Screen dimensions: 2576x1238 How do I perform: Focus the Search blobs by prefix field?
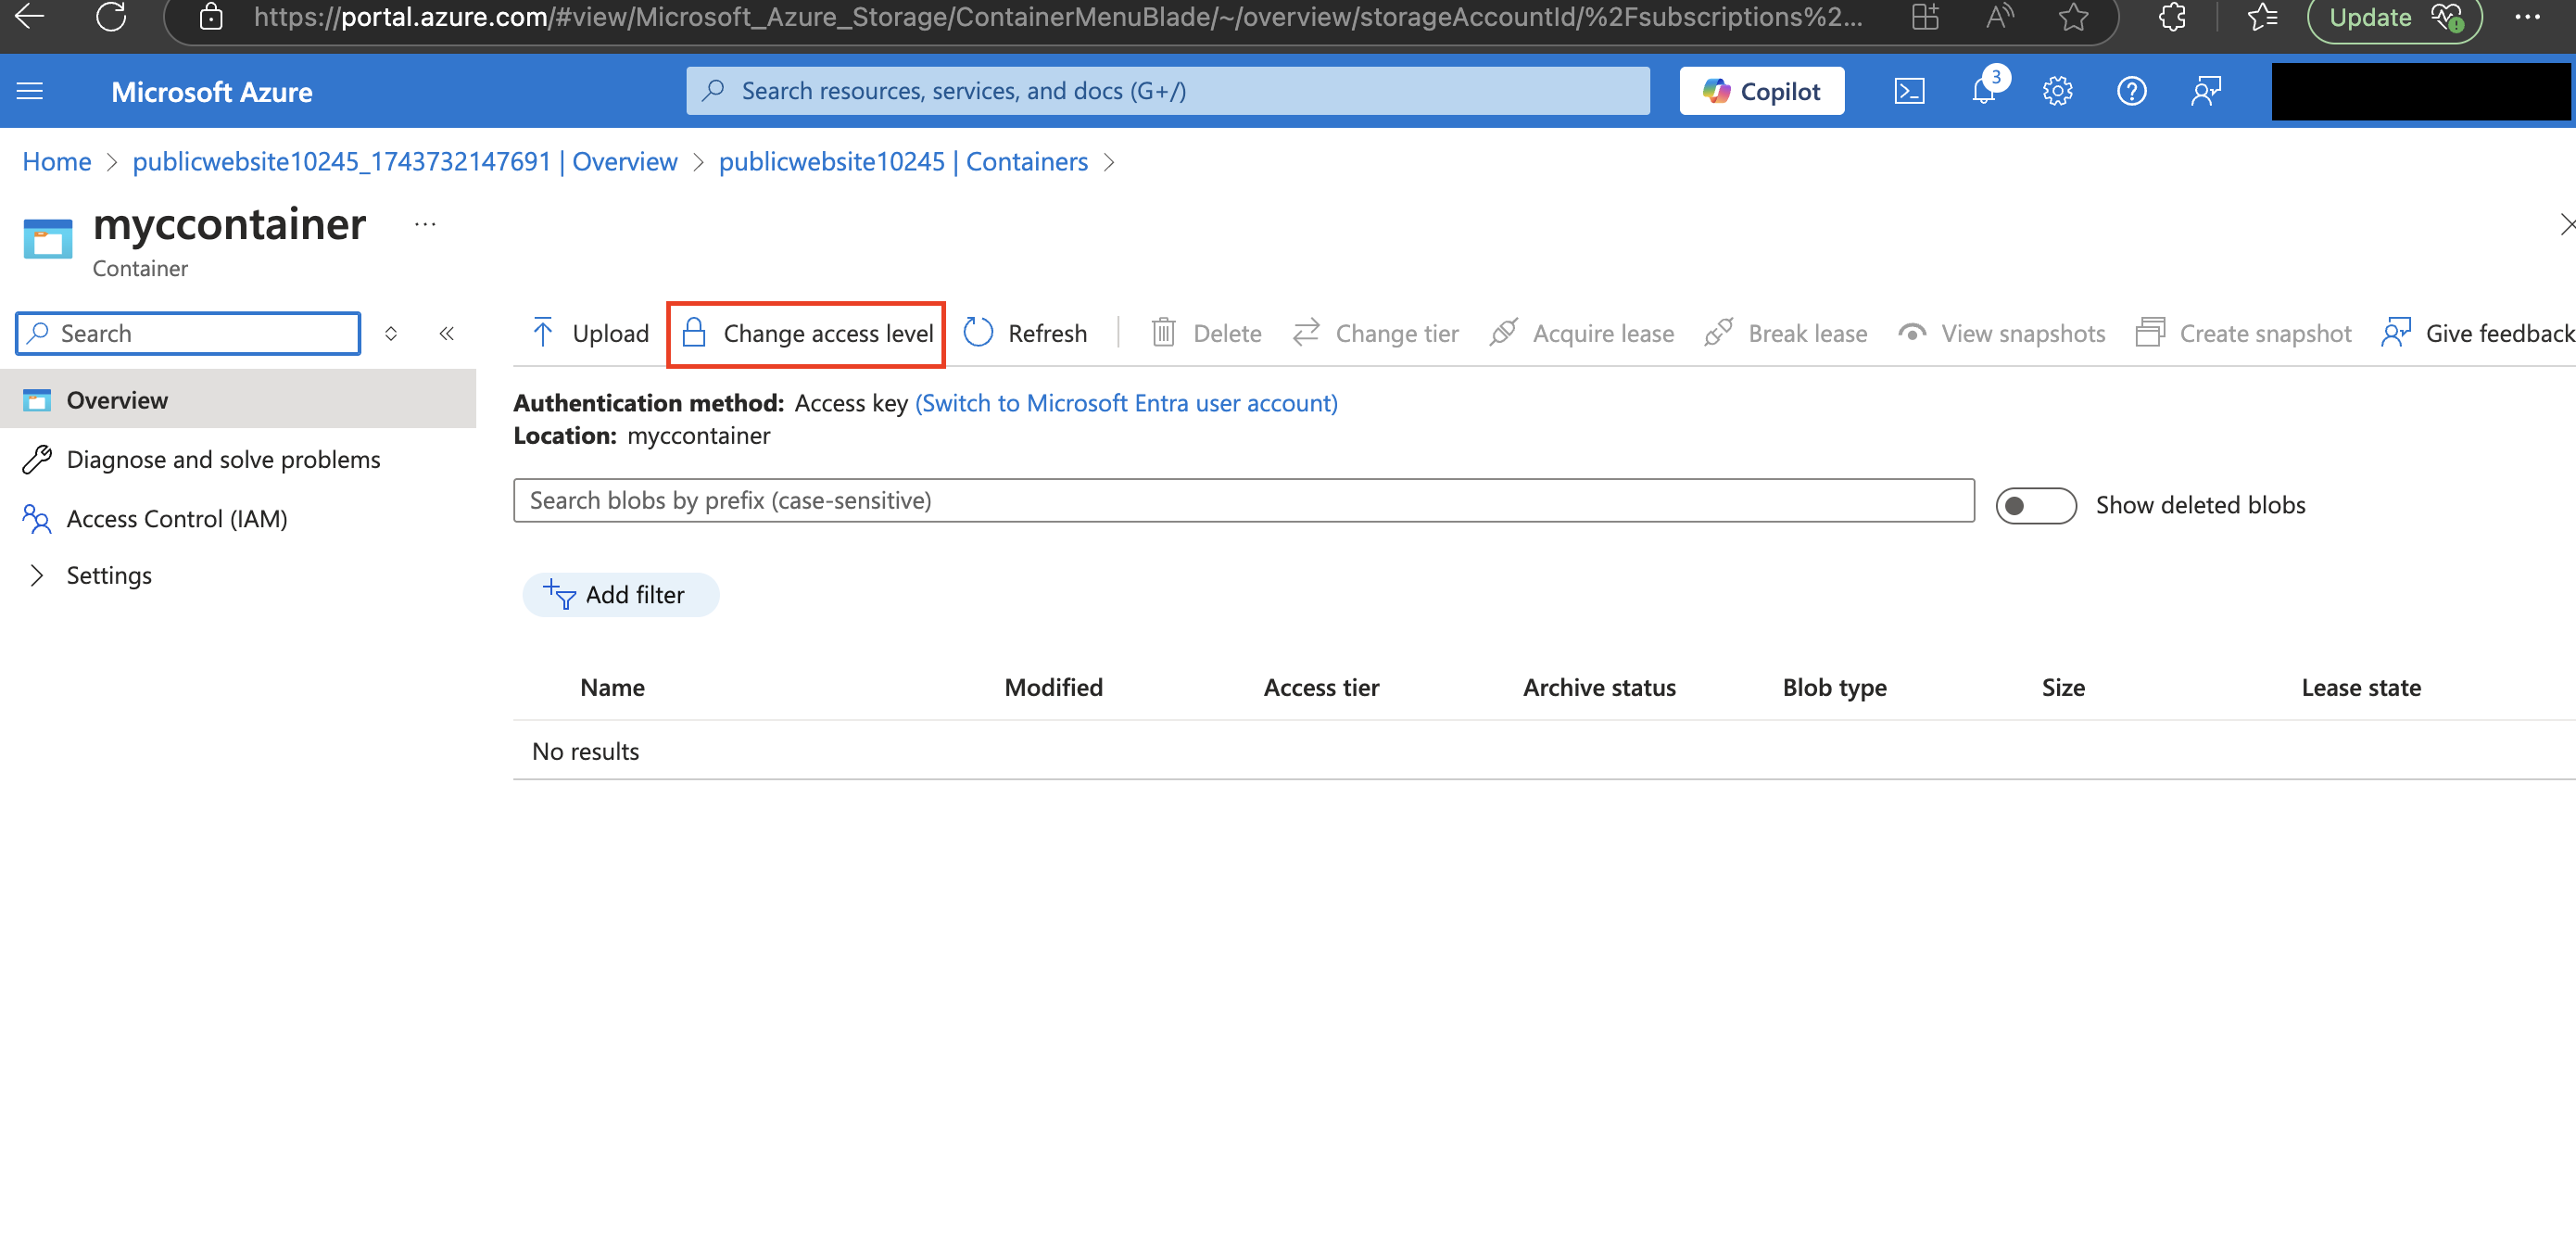coord(1243,500)
